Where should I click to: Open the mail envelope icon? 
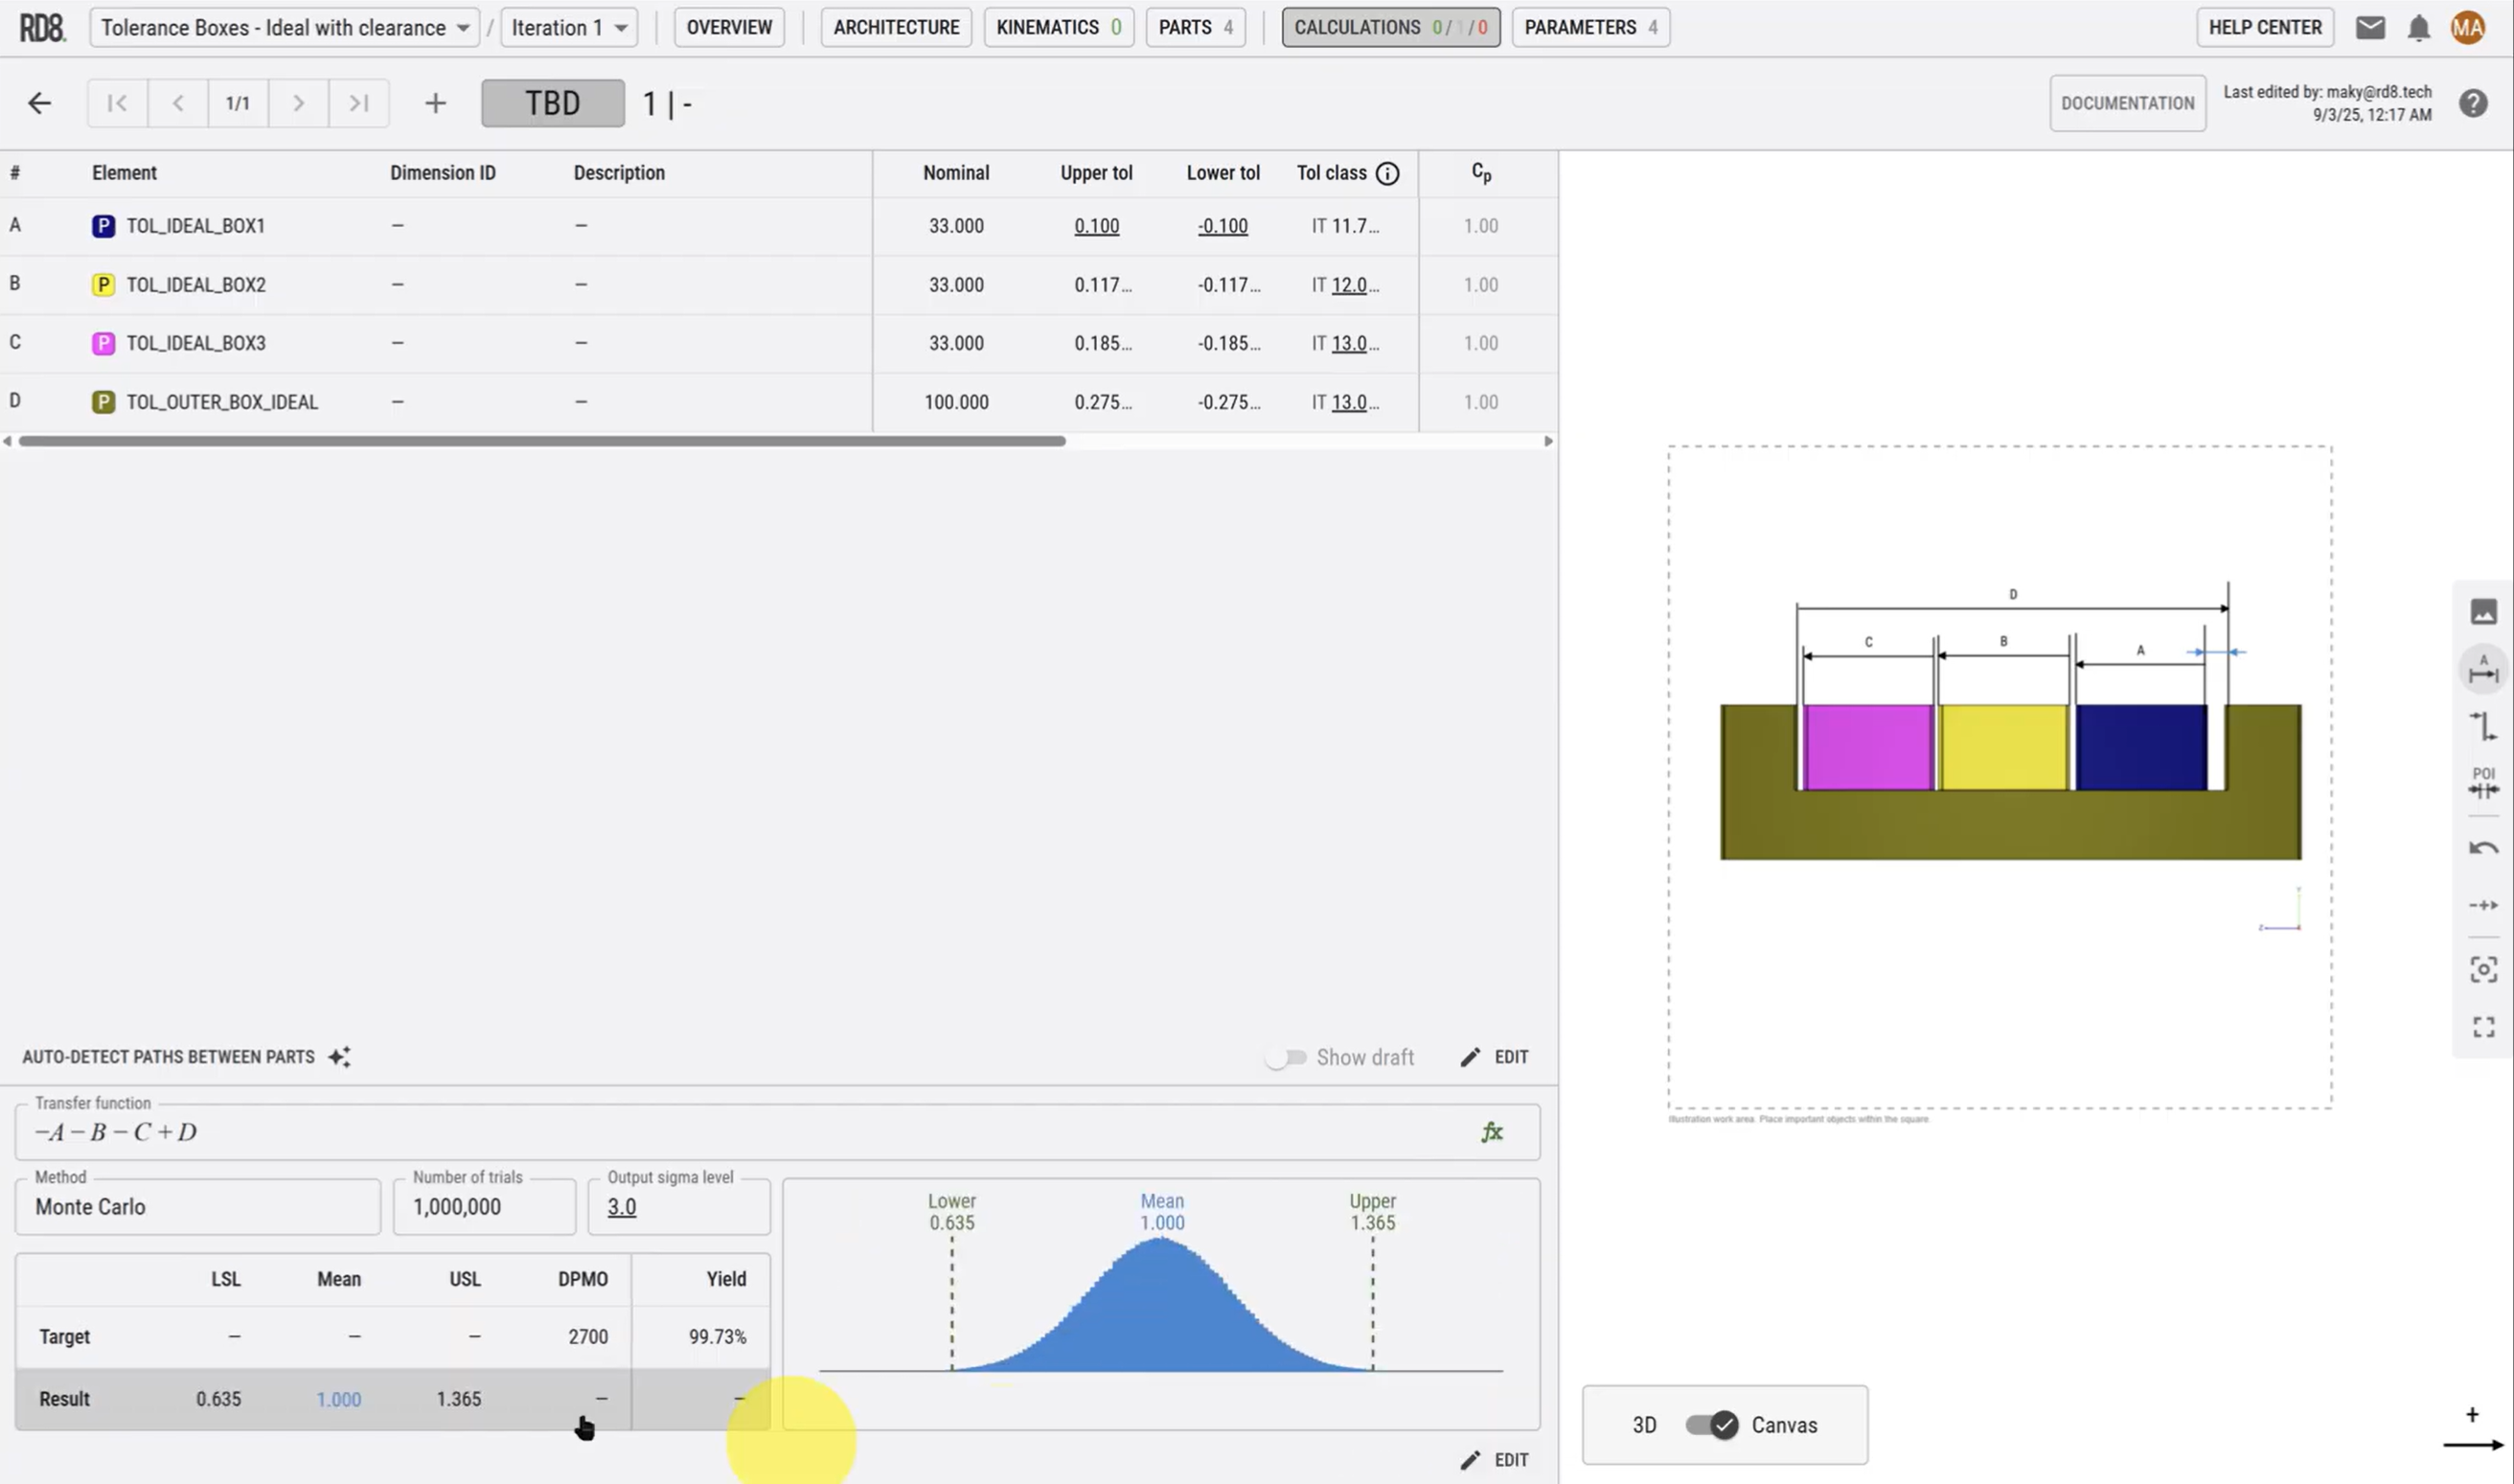pos(2370,27)
